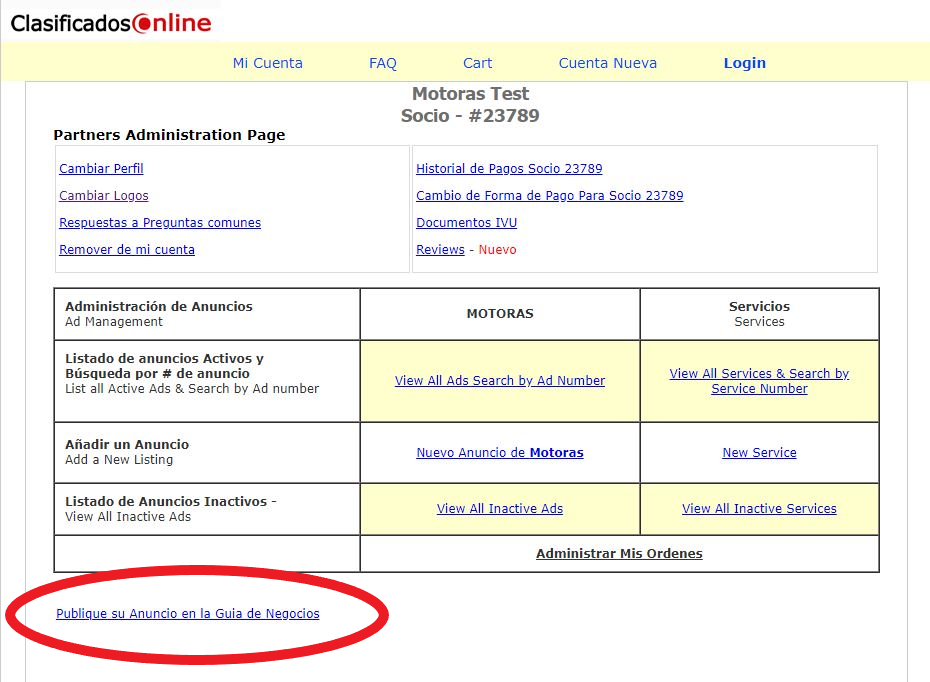
Task: Open the Documentos IVU link
Action: click(x=467, y=223)
